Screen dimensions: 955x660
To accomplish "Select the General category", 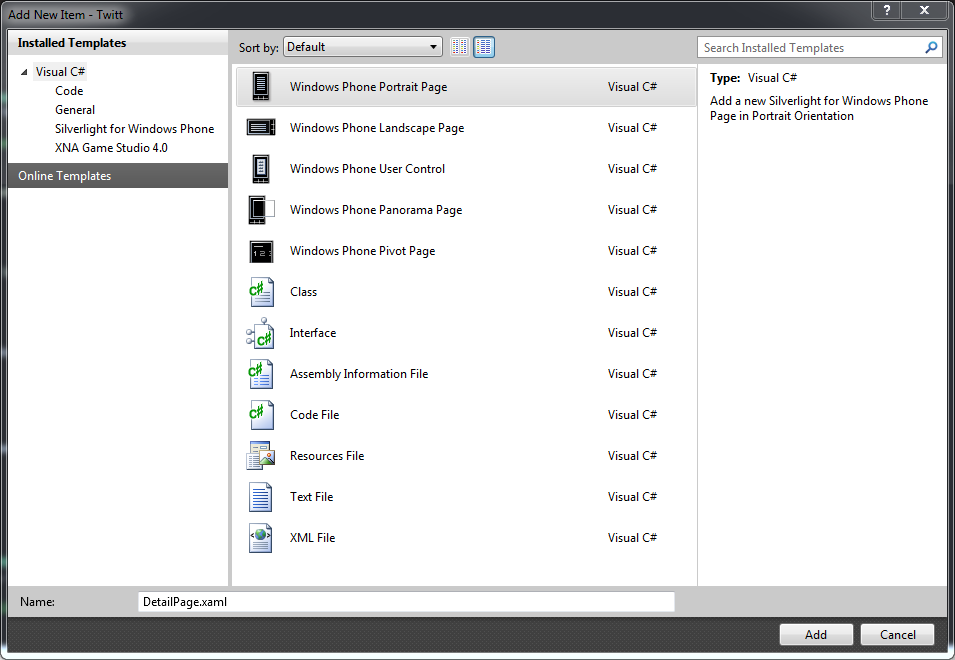I will point(75,110).
